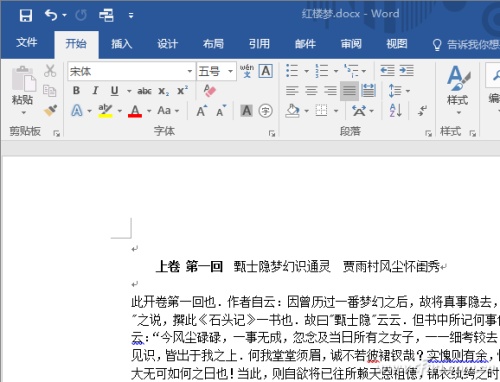This screenshot has height=382, width=500.
Task: Paste using the 粘贴 button
Action: pyautogui.click(x=23, y=89)
